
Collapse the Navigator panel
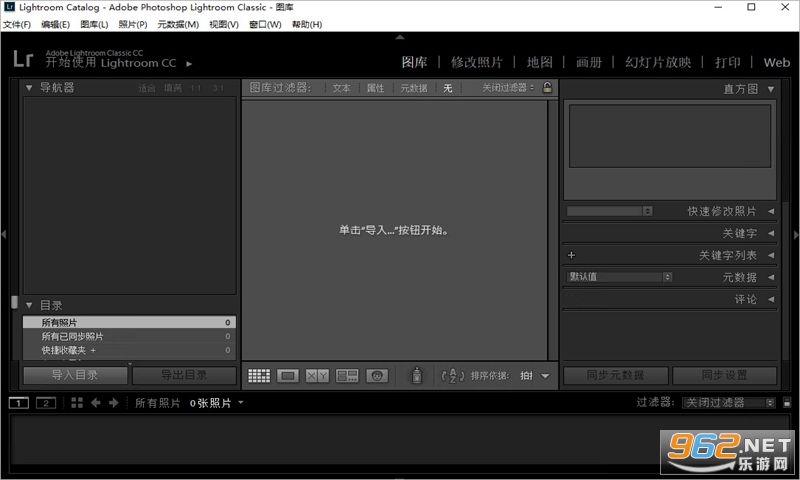pyautogui.click(x=29, y=88)
